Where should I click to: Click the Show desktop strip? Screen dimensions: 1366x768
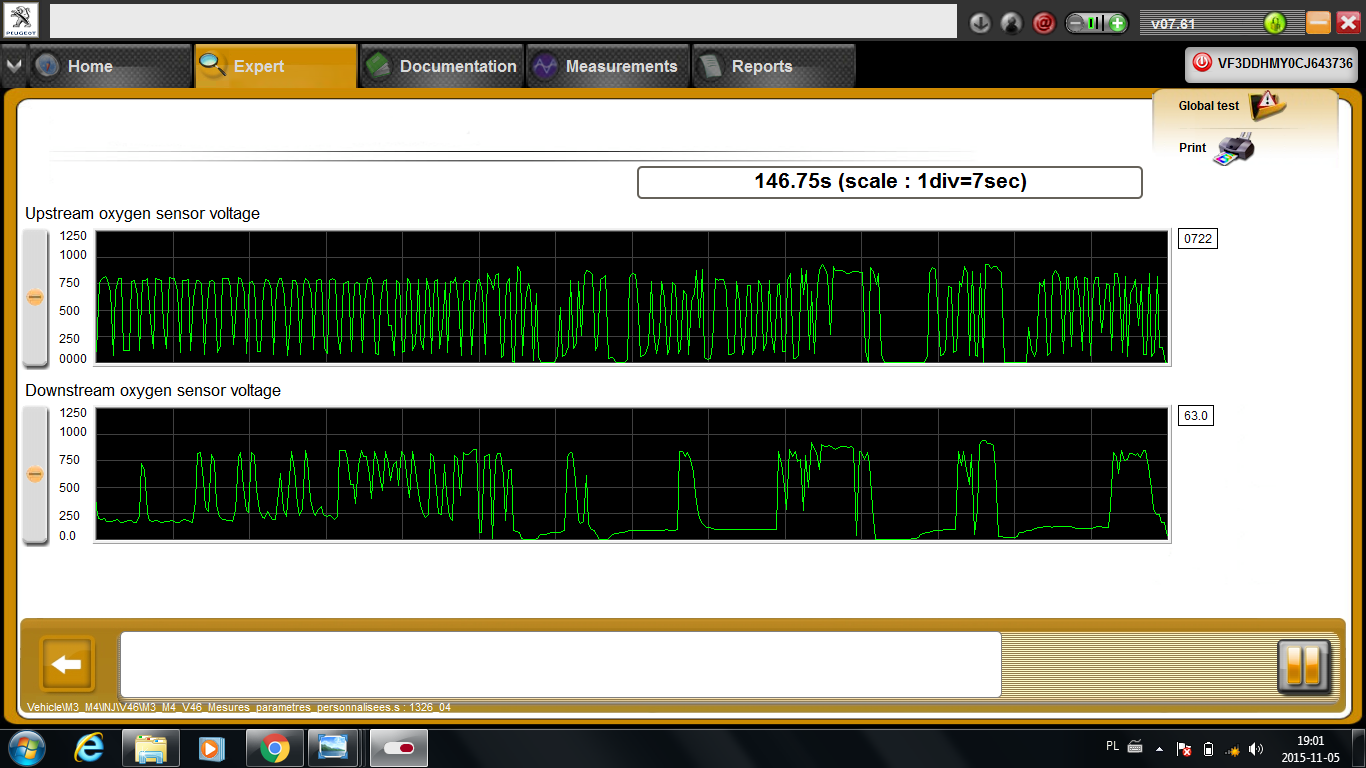(1358, 748)
